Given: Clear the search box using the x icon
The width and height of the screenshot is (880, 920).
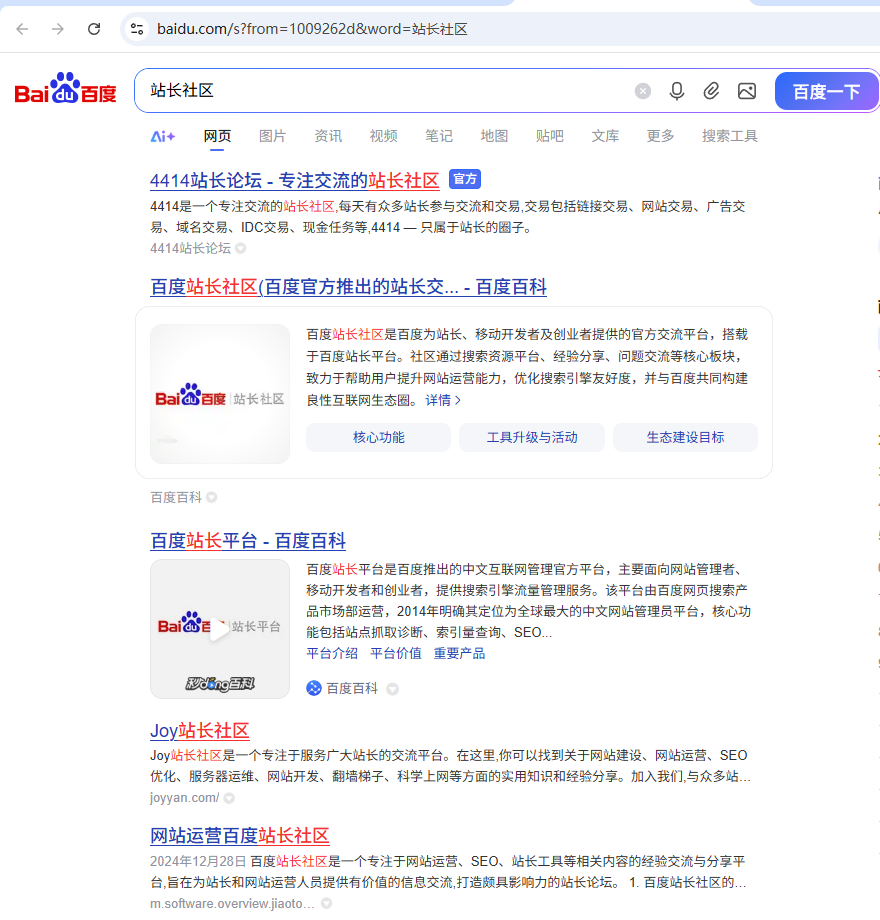Looking at the screenshot, I should [643, 91].
